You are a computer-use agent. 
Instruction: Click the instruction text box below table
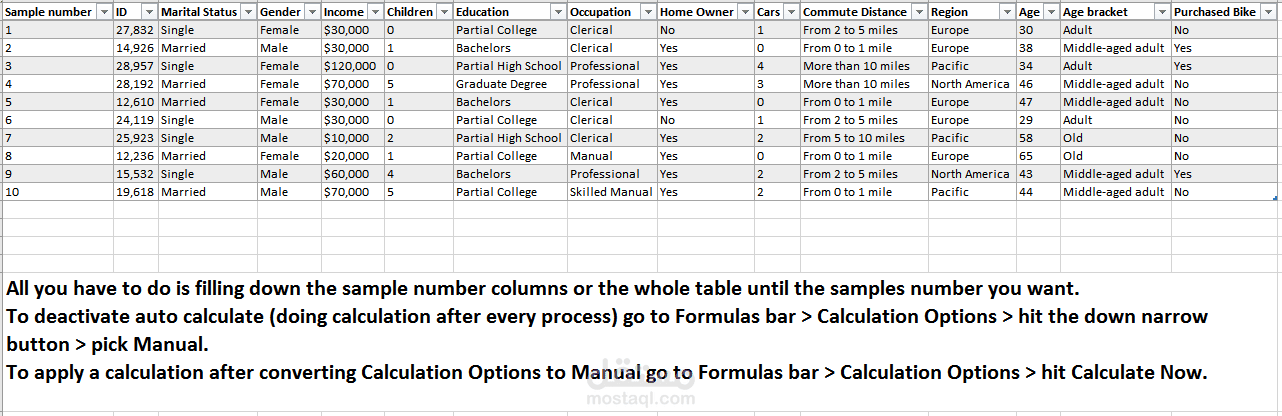point(640,330)
